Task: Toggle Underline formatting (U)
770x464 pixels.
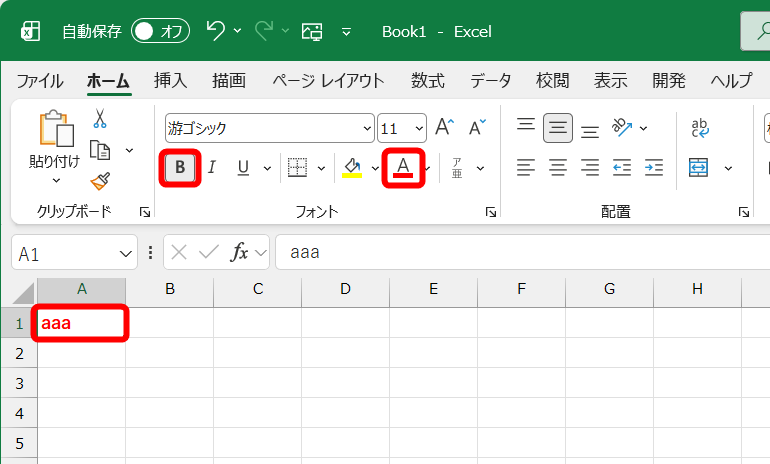Action: tap(243, 167)
